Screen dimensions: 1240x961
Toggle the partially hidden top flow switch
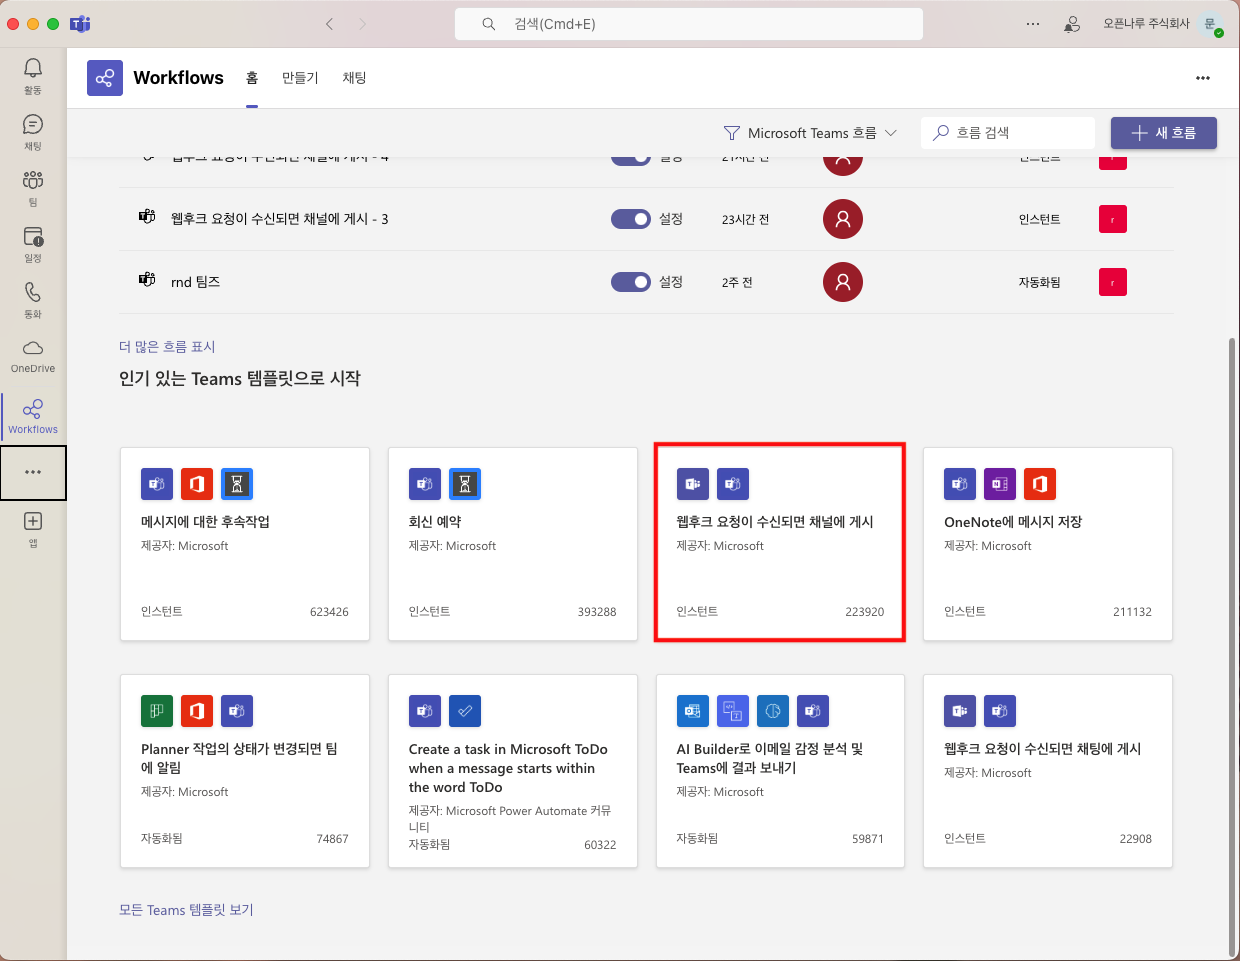(x=631, y=158)
